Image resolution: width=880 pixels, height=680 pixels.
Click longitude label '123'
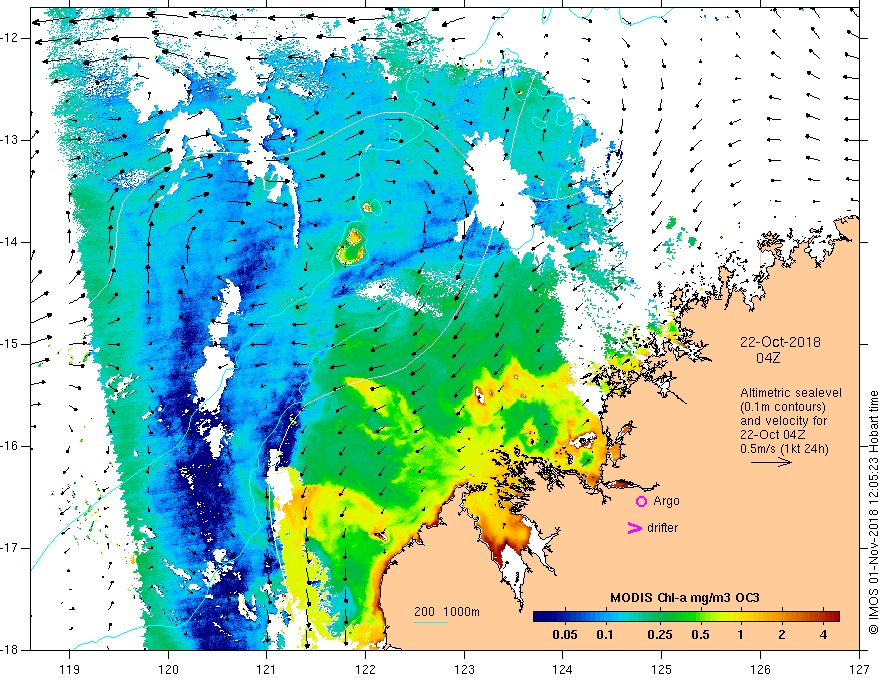[x=464, y=669]
